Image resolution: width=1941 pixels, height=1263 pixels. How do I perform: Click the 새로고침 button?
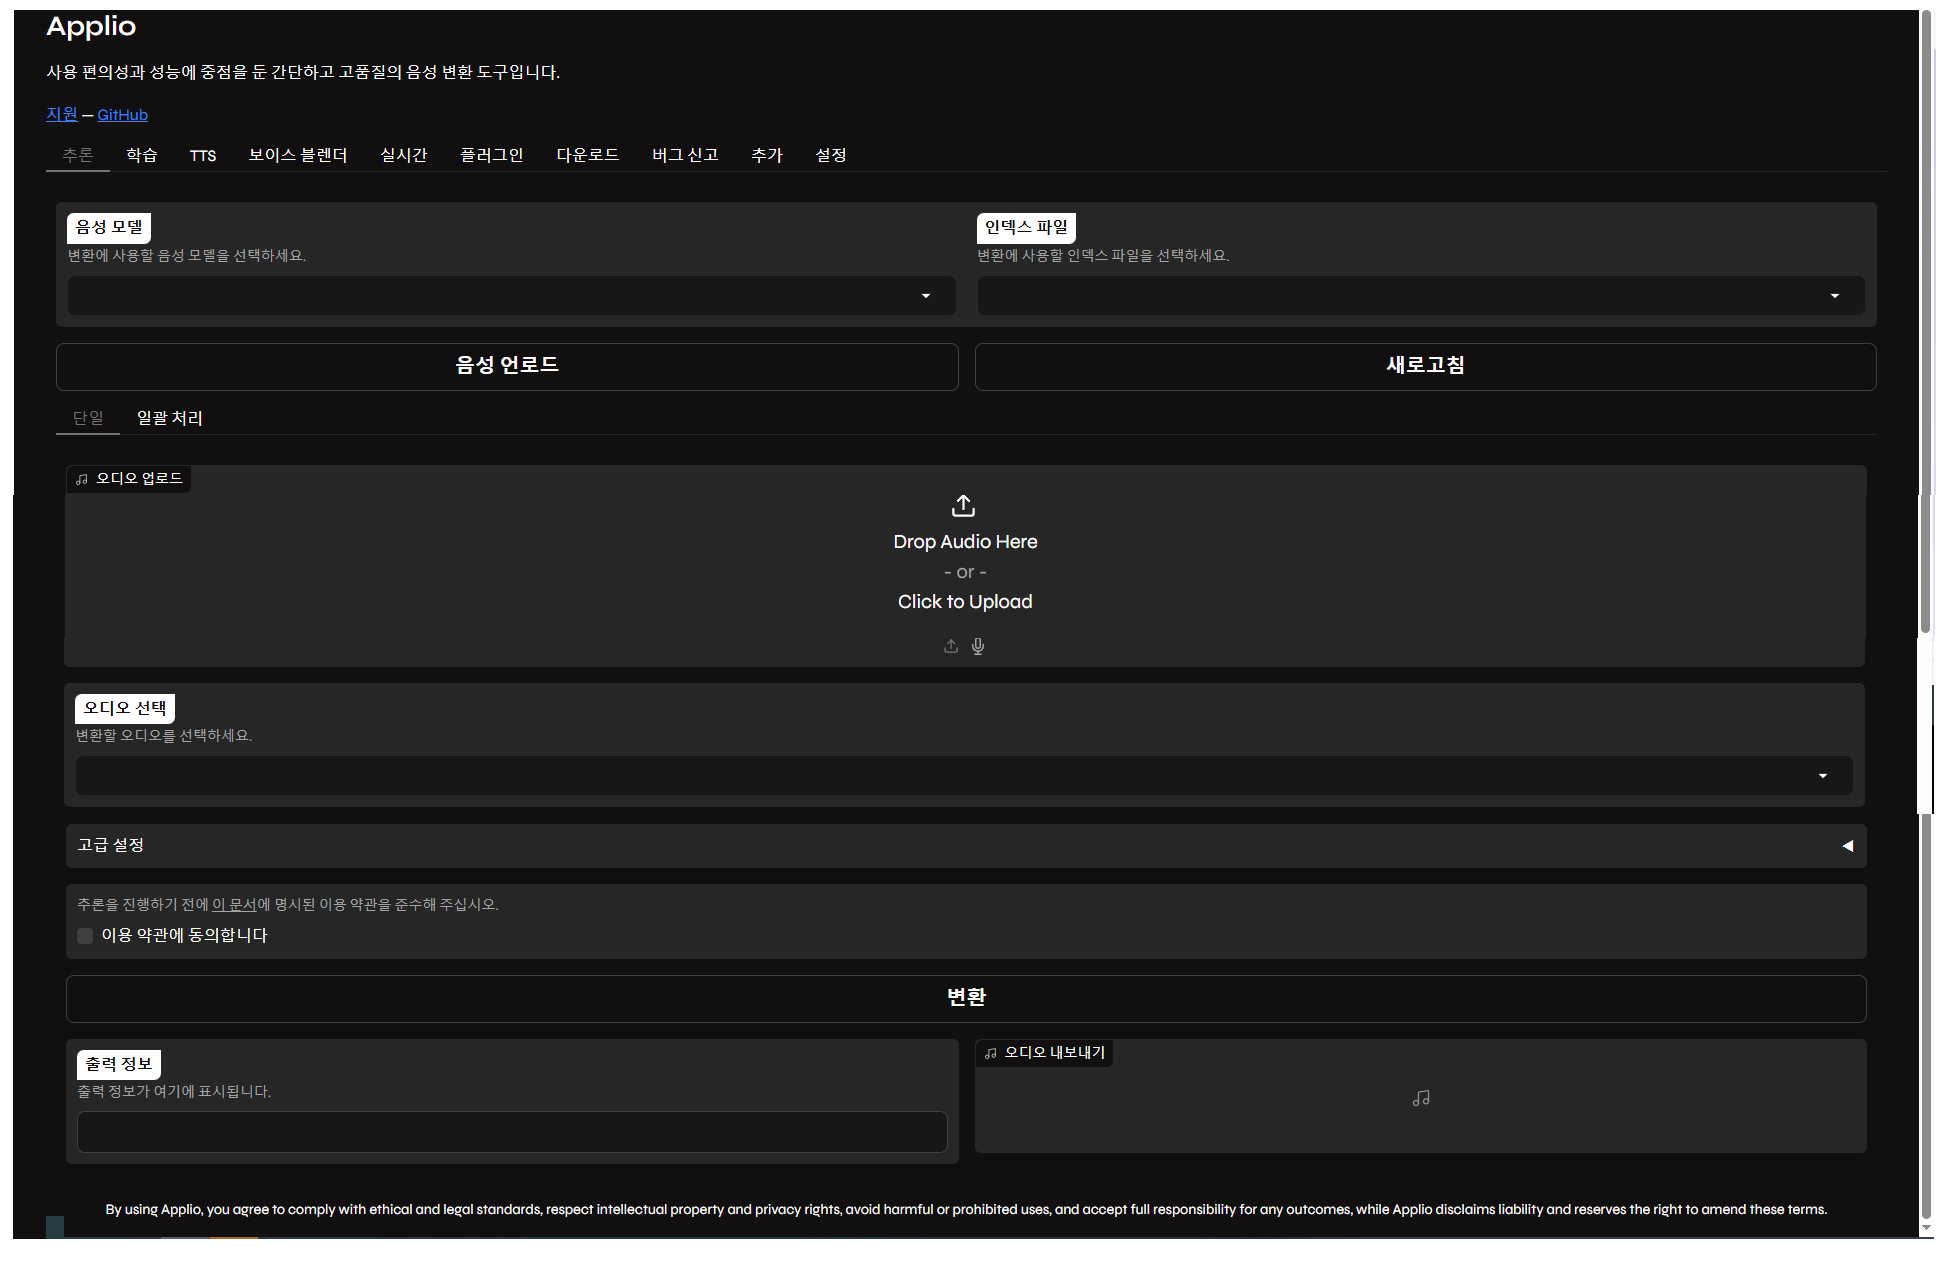1425,367
